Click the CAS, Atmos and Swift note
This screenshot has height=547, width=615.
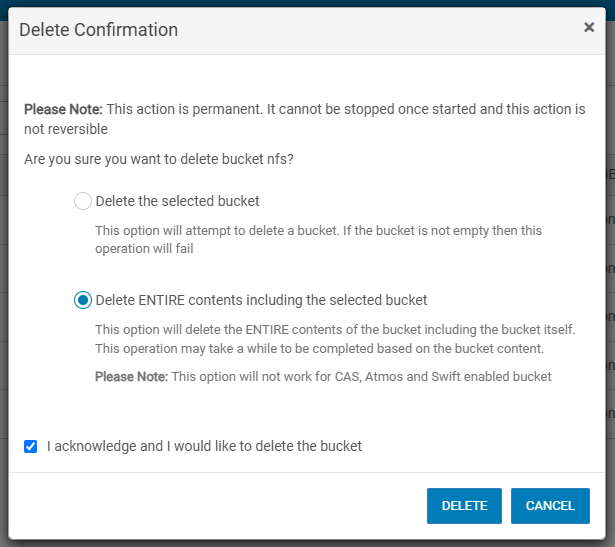click(x=361, y=377)
